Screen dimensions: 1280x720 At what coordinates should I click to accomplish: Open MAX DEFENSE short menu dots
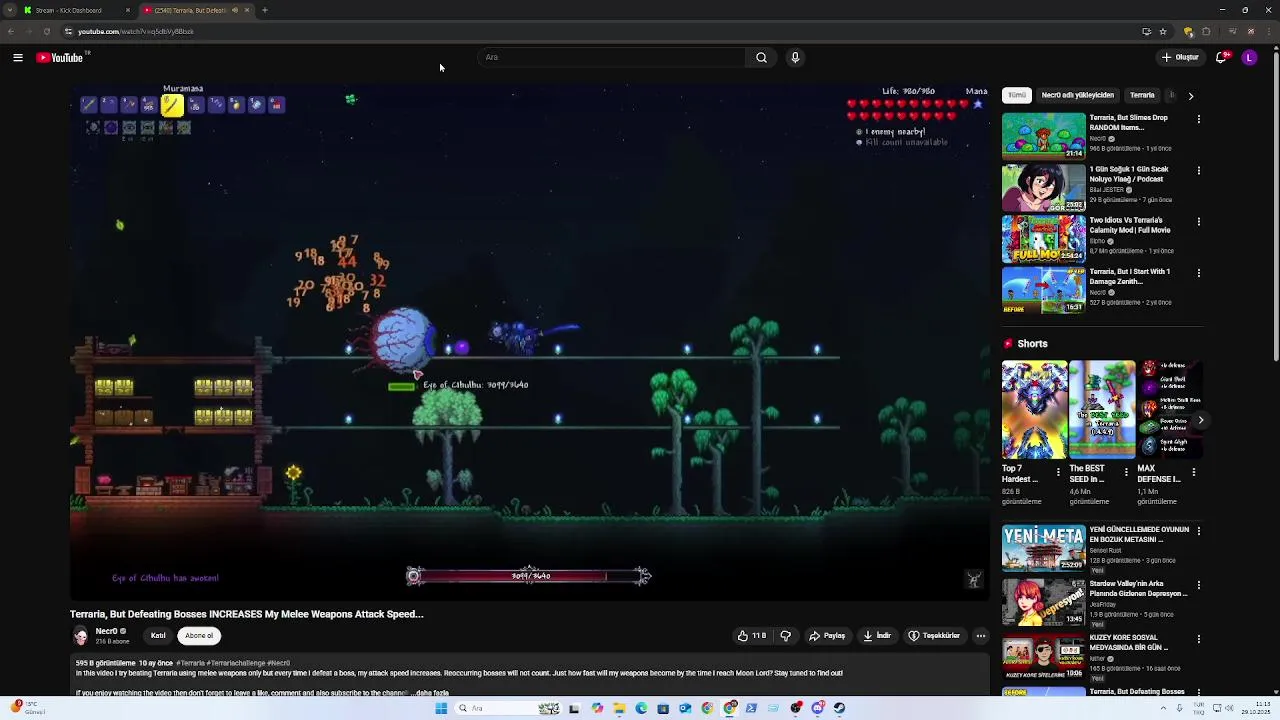(x=1193, y=471)
